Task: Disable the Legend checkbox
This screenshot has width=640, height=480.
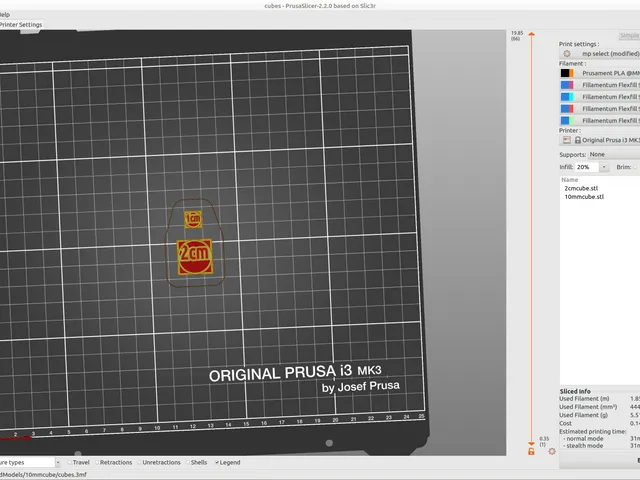Action: pos(217,462)
